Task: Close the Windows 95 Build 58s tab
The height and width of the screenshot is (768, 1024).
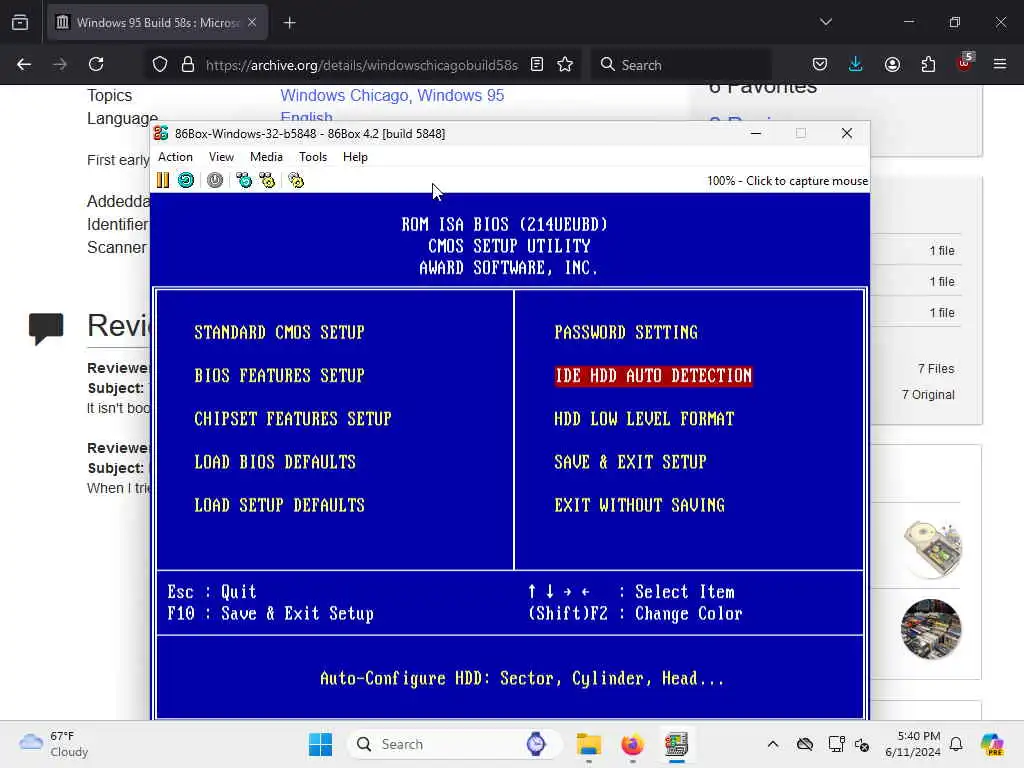Action: (x=252, y=23)
